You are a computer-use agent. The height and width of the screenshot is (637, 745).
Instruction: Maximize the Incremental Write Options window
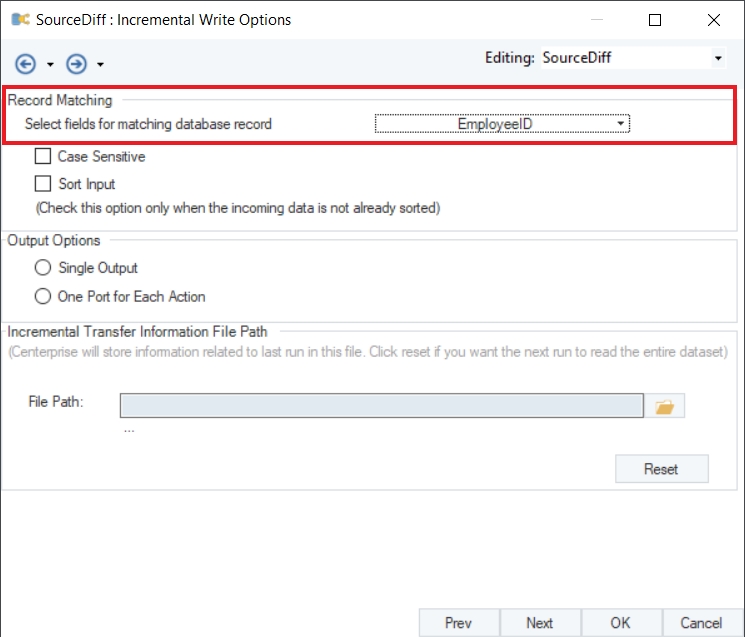655,19
